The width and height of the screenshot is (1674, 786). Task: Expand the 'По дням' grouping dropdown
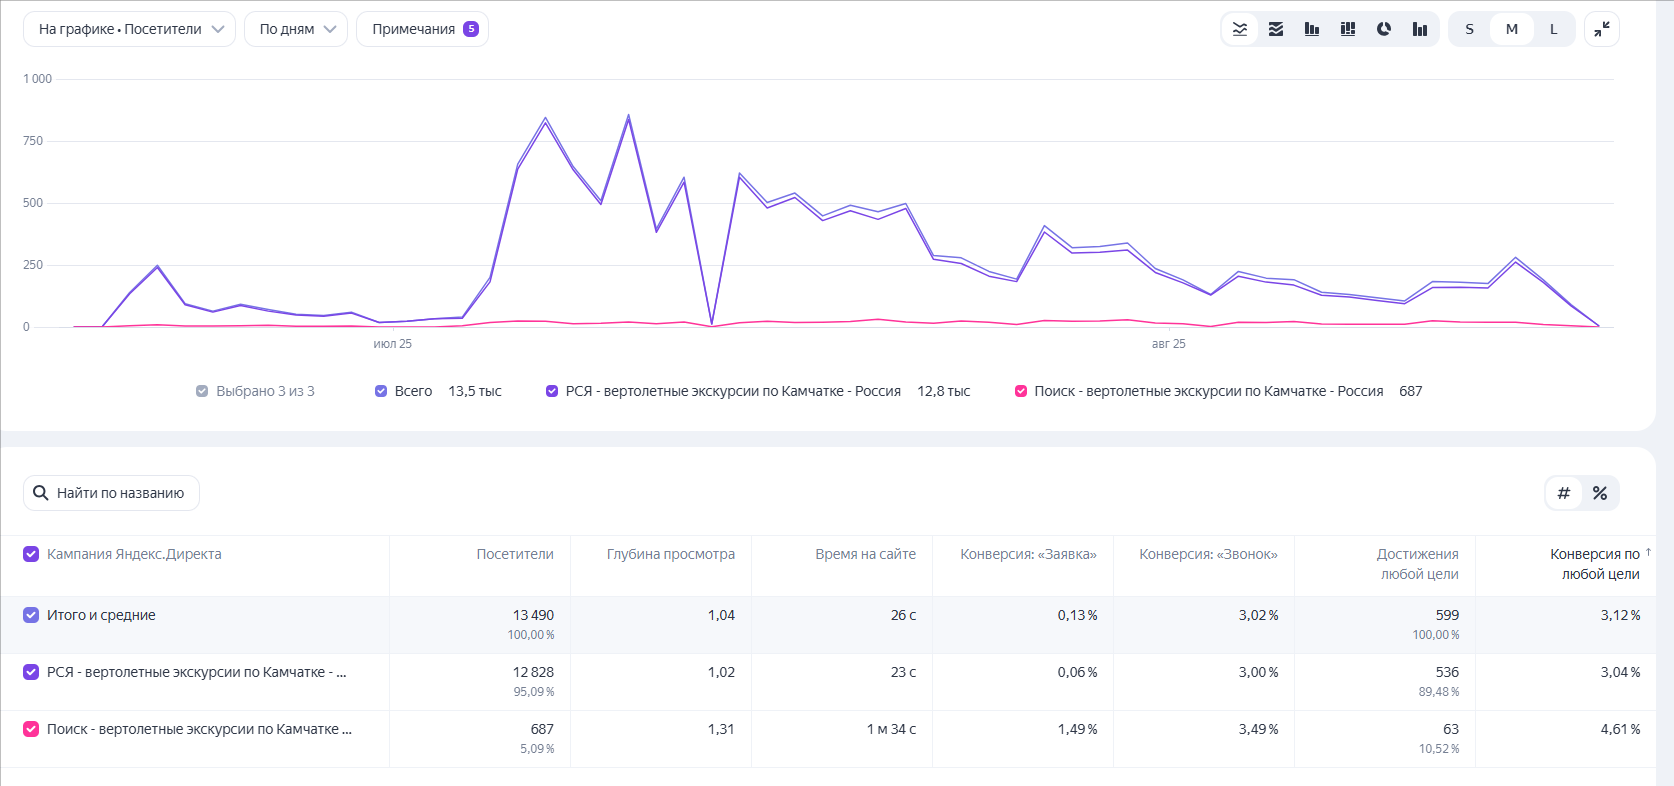point(296,29)
